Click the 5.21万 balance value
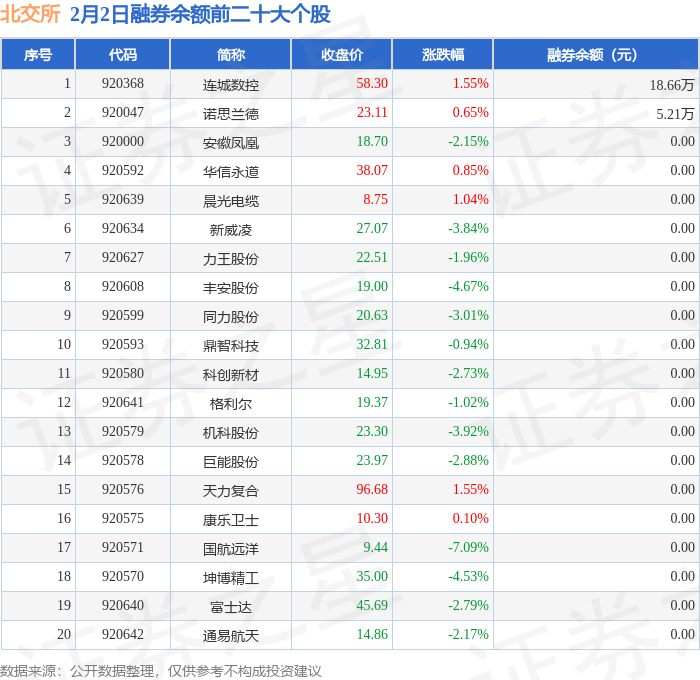This screenshot has width=700, height=680. (x=675, y=114)
